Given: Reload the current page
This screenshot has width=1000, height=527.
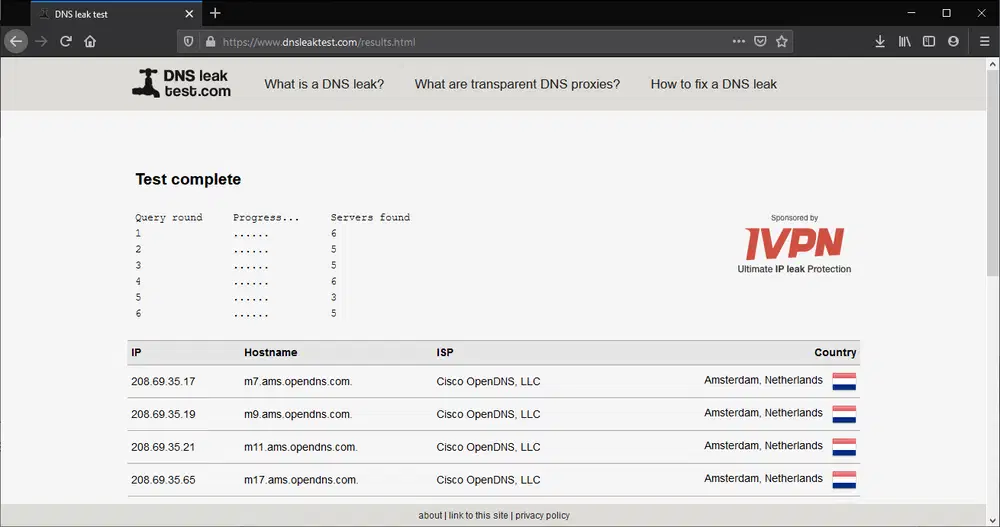Looking at the screenshot, I should click(x=66, y=41).
